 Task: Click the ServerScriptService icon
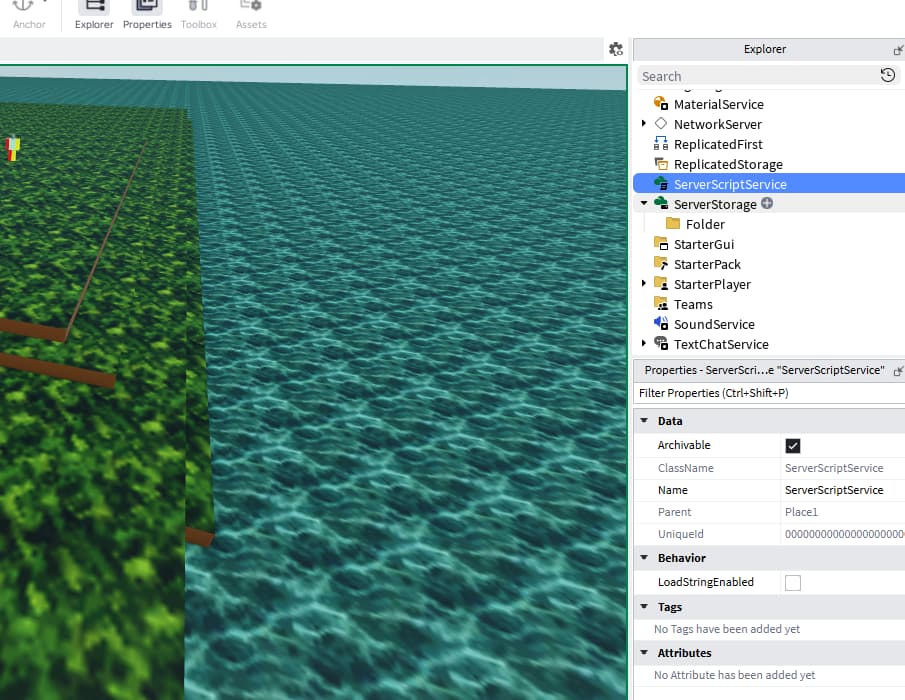click(661, 184)
